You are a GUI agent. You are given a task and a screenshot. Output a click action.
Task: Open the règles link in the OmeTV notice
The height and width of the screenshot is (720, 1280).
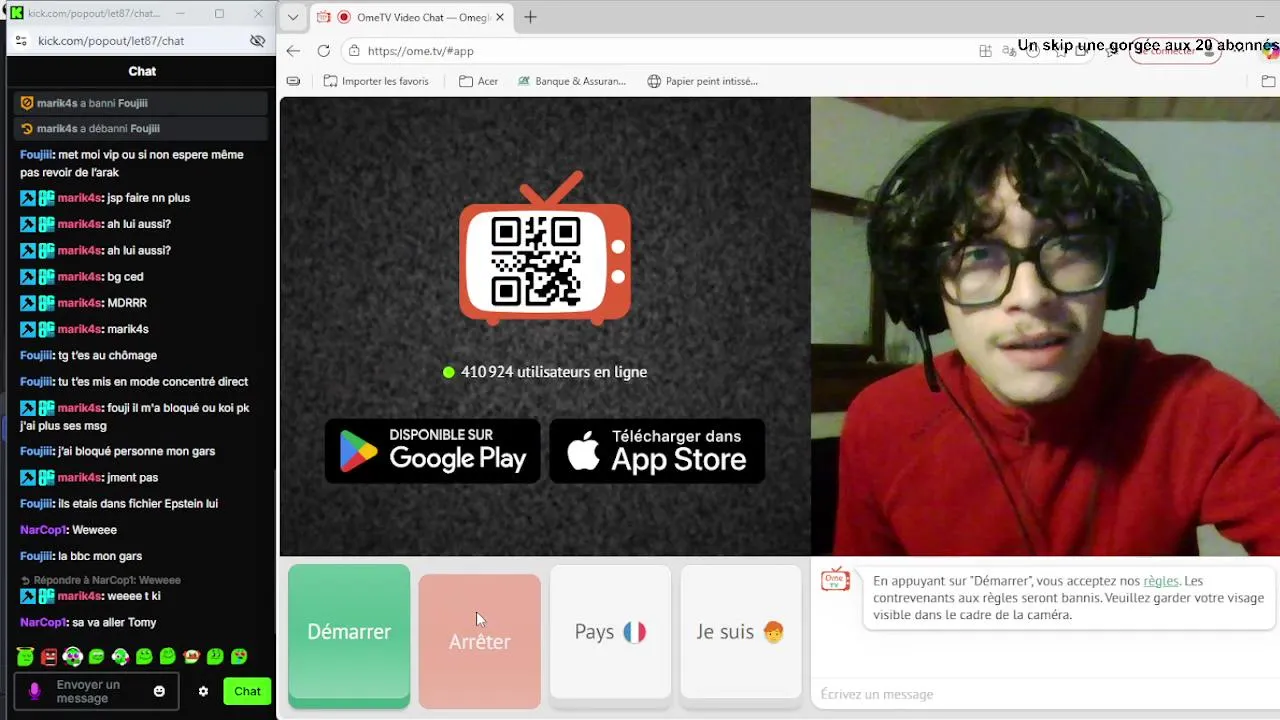pos(1161,581)
